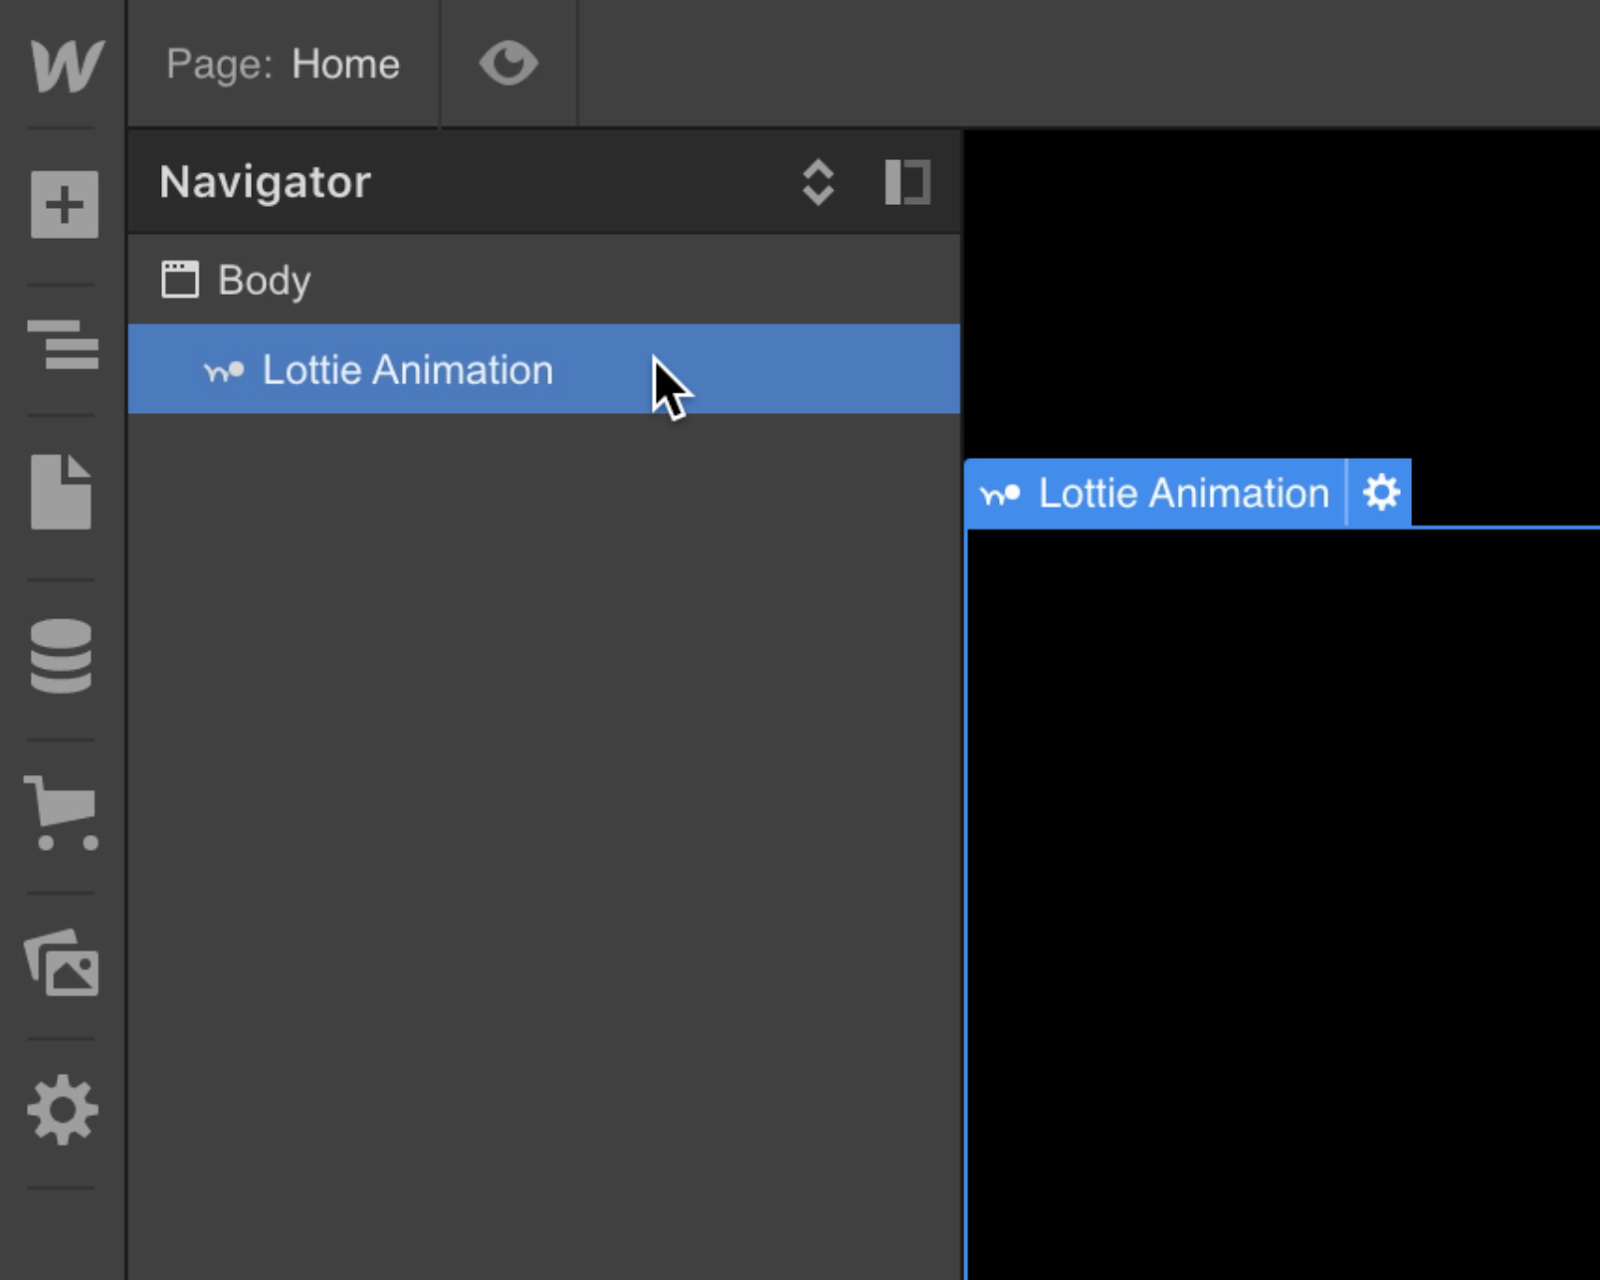Image resolution: width=1600 pixels, height=1280 pixels.
Task: Pin the Navigator panel open
Action: pyautogui.click(x=907, y=182)
